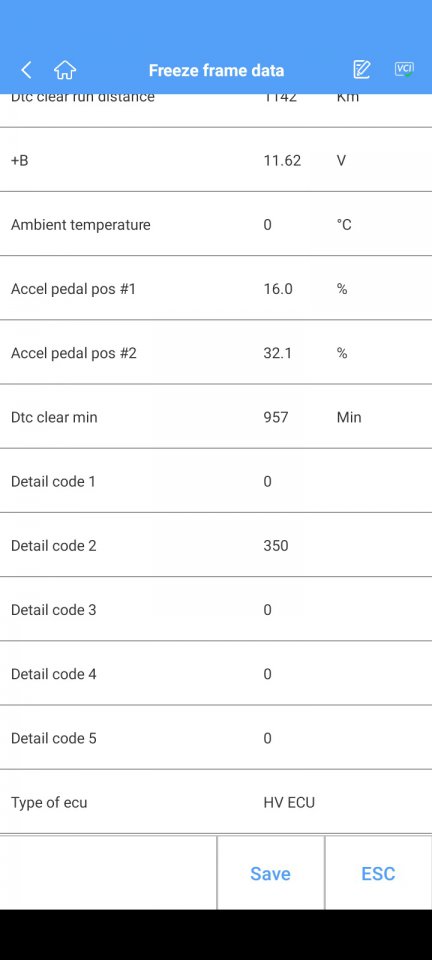Viewport: 432px width, 960px height.
Task: Tap the Accel pedal pos #1 row
Action: click(x=216, y=289)
